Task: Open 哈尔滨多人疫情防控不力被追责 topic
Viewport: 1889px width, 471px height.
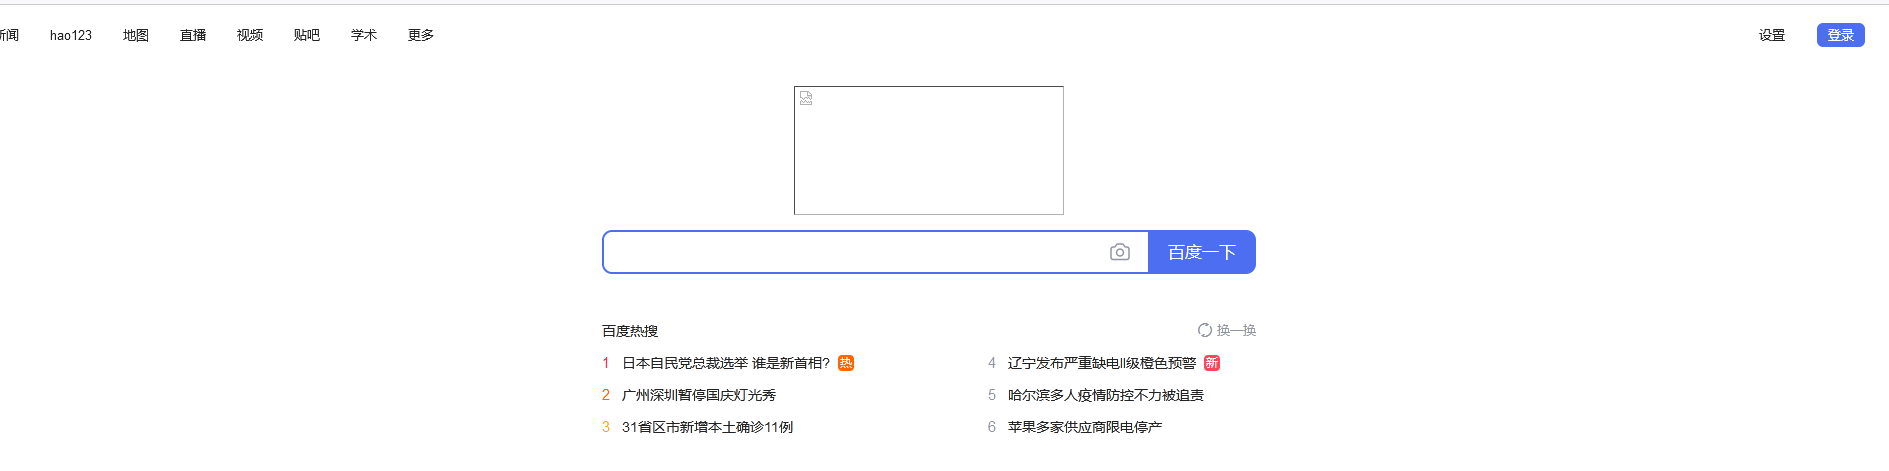Action: 1106,395
